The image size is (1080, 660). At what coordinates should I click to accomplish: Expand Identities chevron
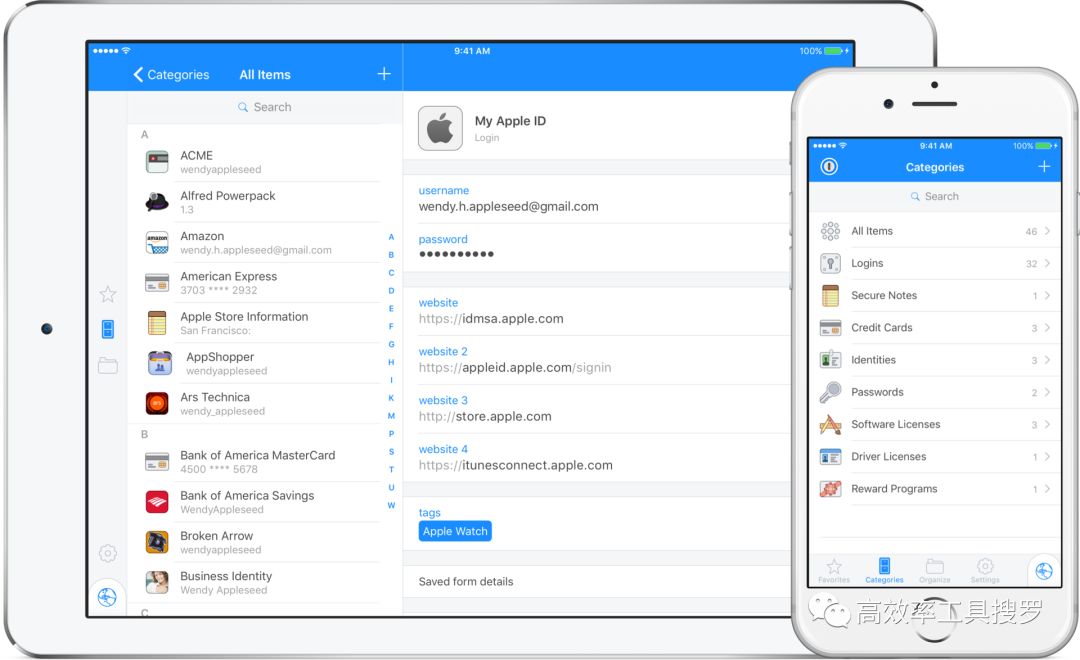tap(1047, 360)
